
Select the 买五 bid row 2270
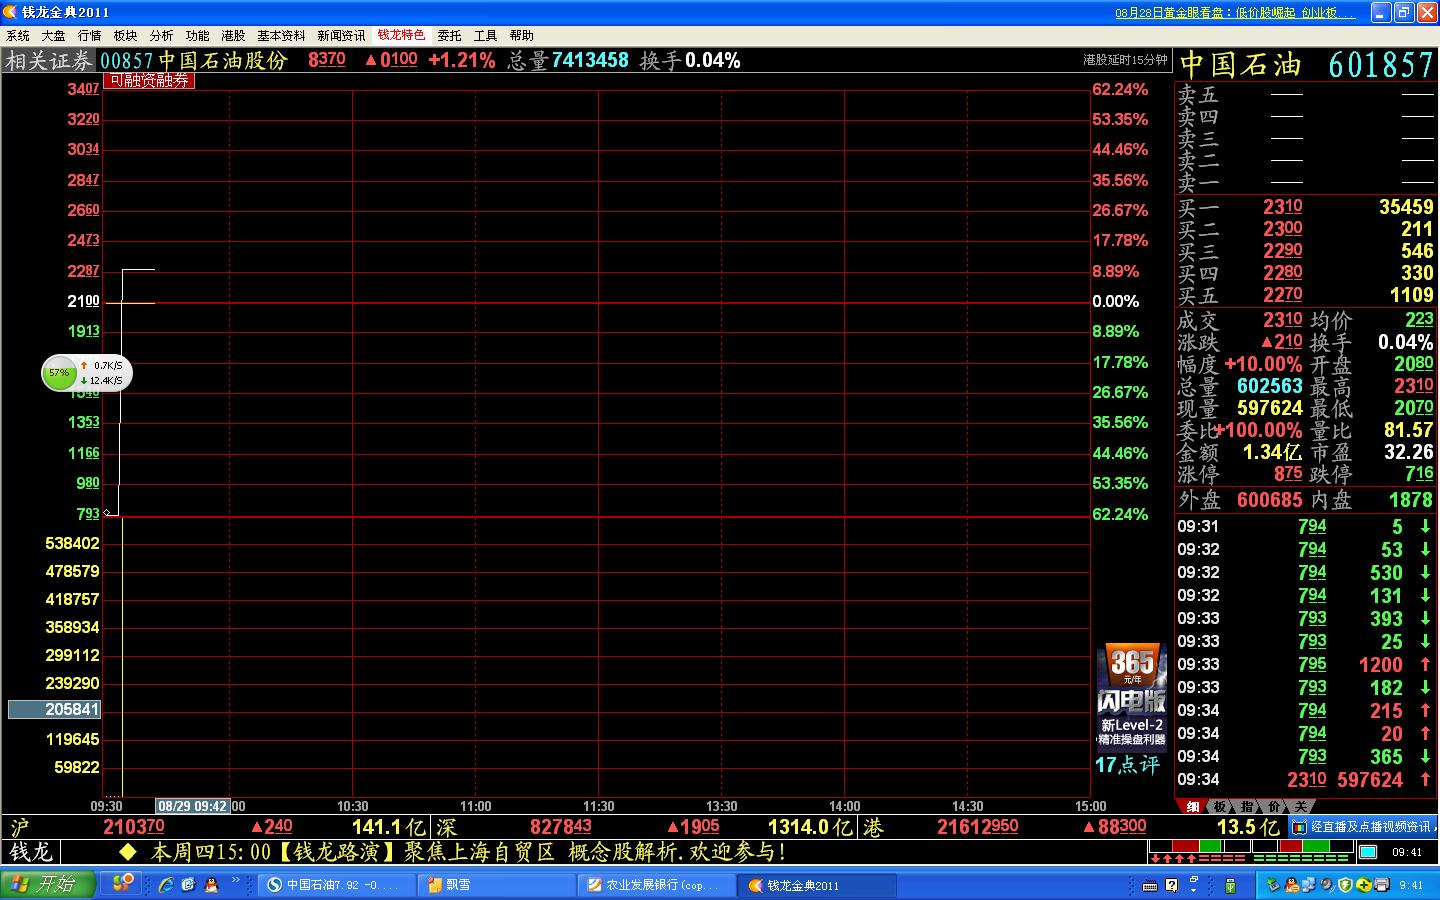[x=1306, y=295]
